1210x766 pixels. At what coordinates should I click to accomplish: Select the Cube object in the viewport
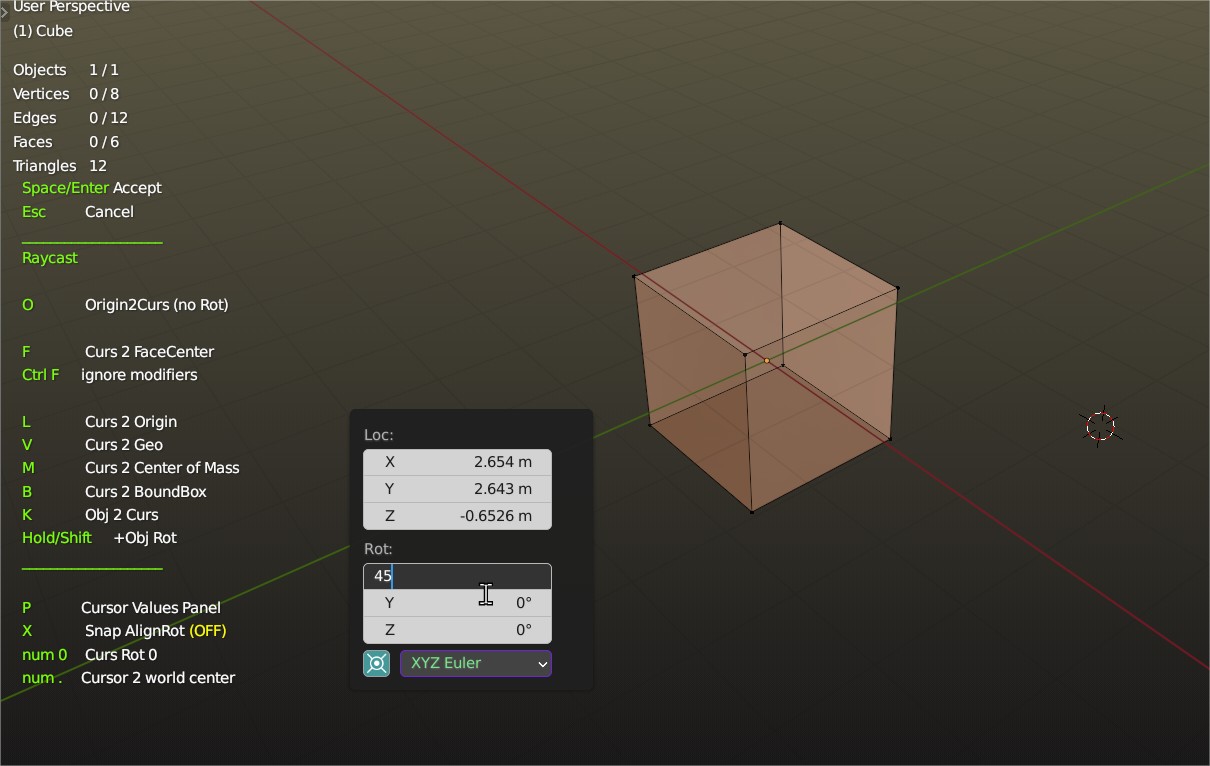(x=765, y=360)
